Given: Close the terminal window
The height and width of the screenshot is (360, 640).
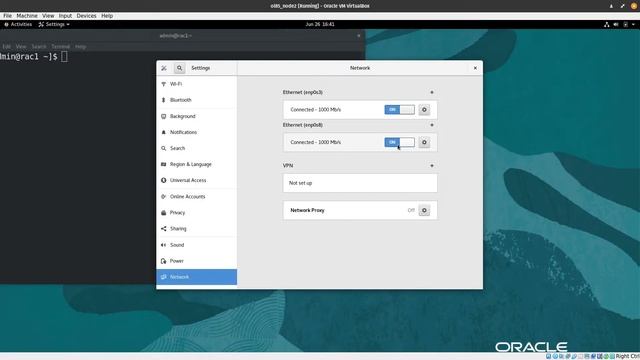Looking at the screenshot, I should (x=358, y=36).
